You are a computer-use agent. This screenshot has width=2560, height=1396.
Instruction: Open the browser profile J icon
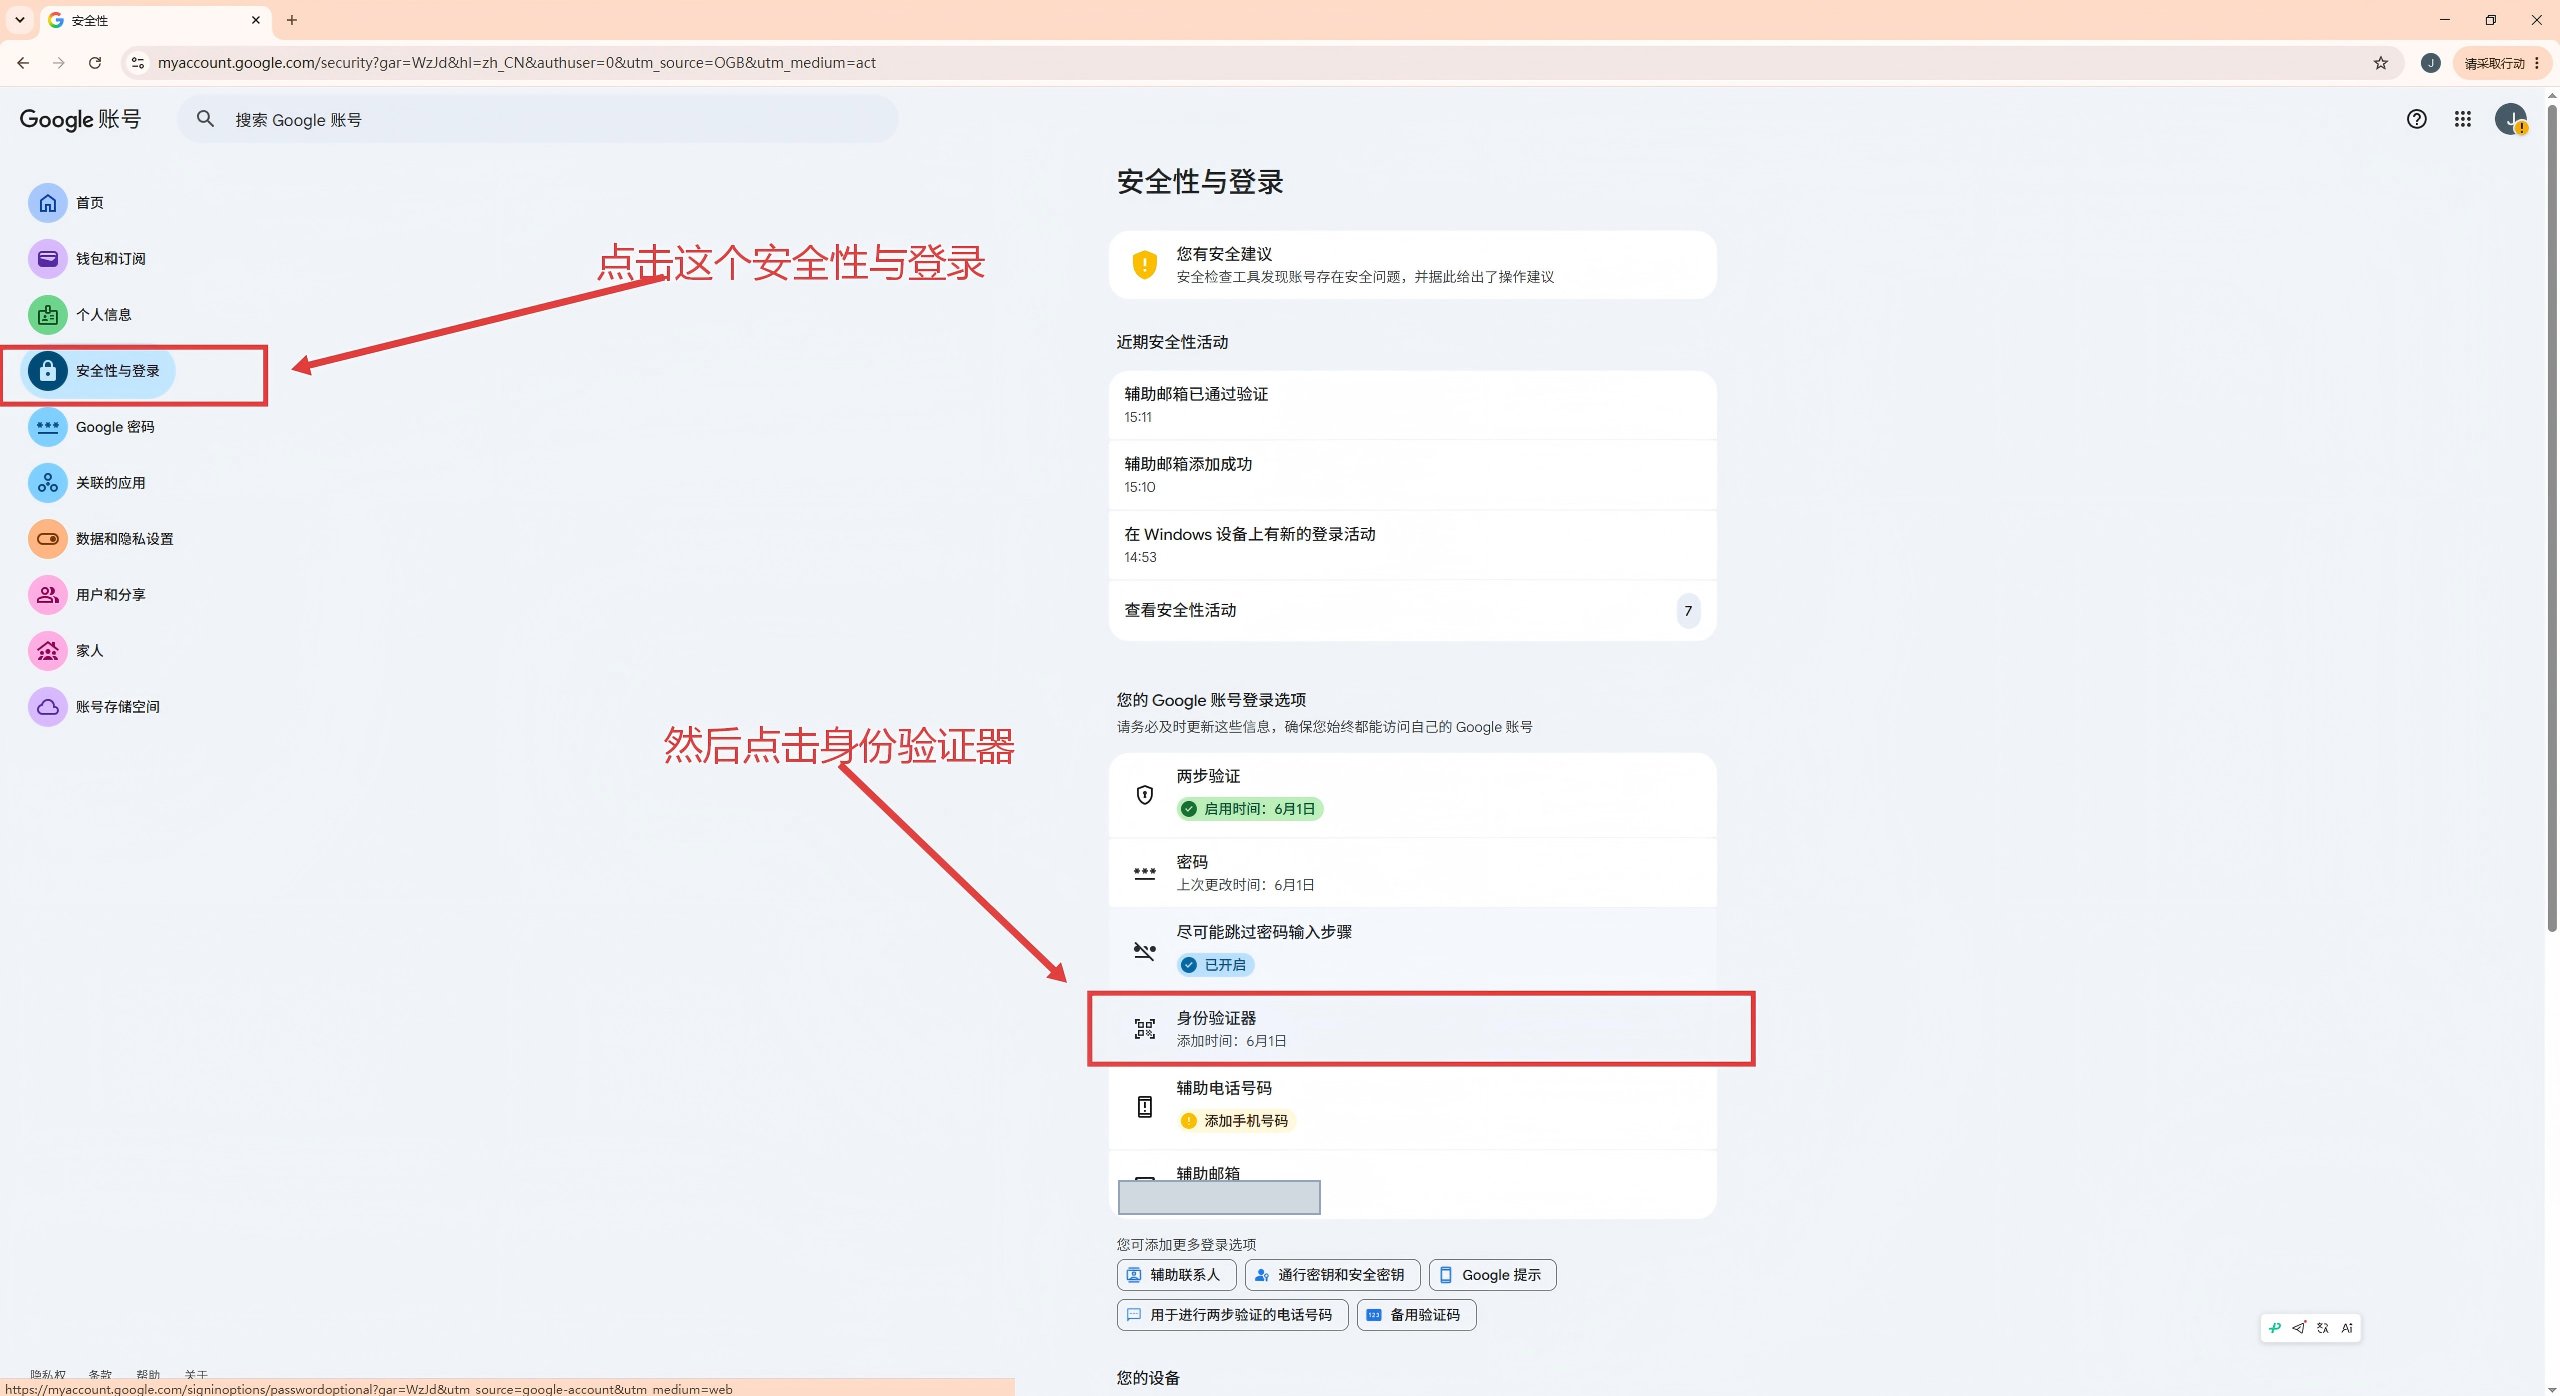2431,63
